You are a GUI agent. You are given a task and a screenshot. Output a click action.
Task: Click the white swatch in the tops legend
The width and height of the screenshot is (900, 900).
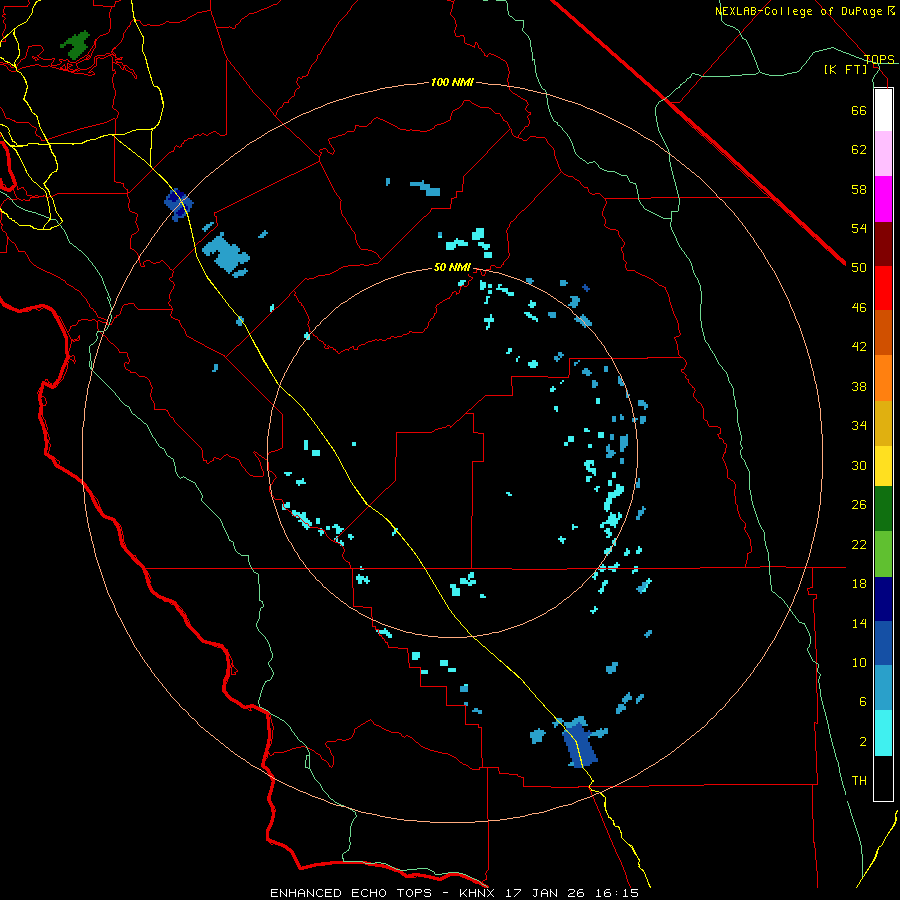tap(883, 110)
